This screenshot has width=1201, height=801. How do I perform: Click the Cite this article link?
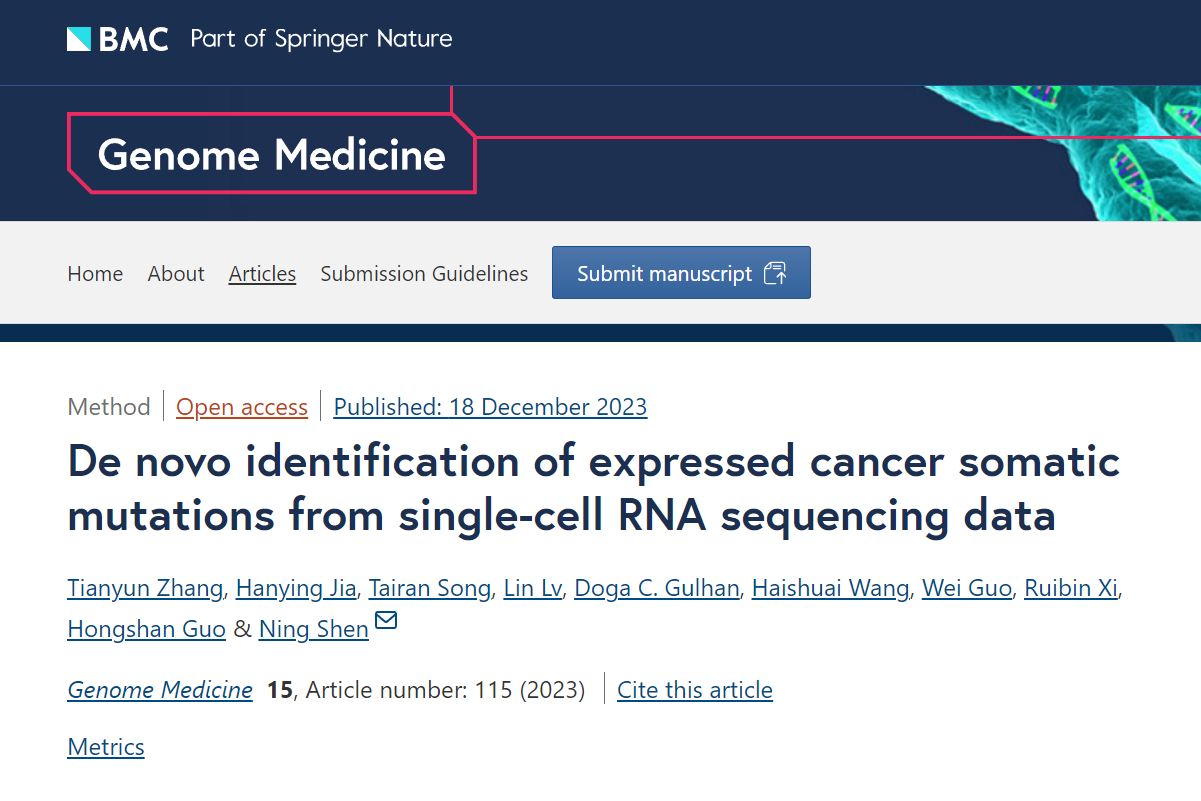[x=695, y=690]
